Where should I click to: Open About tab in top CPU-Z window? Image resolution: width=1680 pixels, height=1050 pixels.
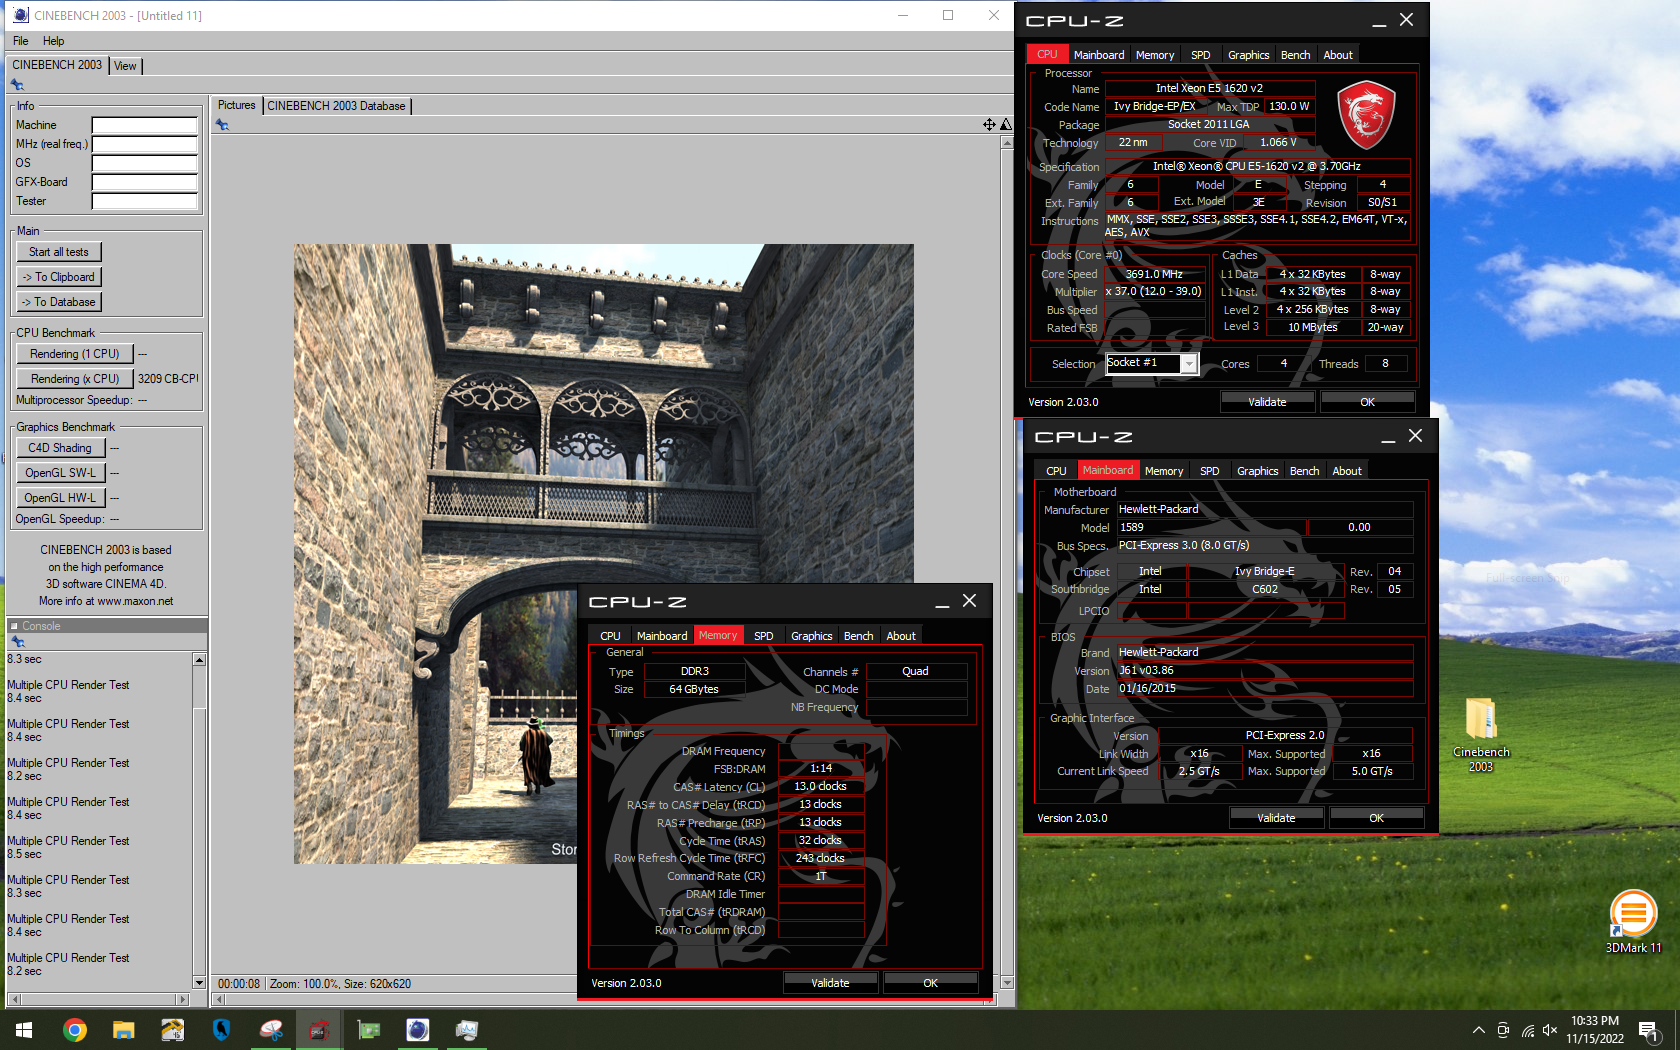click(1338, 55)
